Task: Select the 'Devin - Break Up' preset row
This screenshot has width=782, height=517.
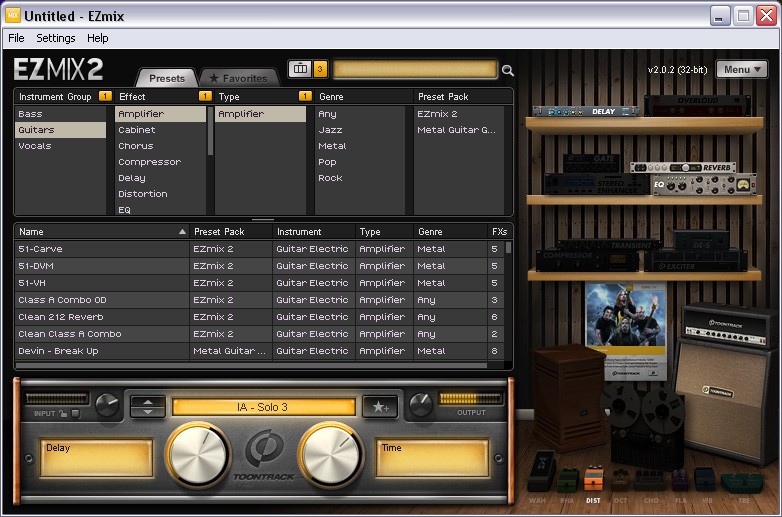Action: [x=259, y=350]
